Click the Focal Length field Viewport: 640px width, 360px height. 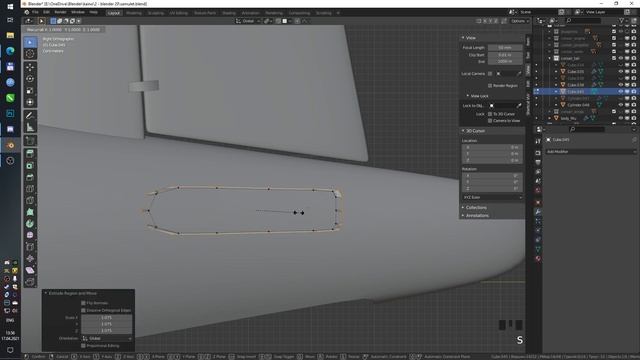(505, 48)
